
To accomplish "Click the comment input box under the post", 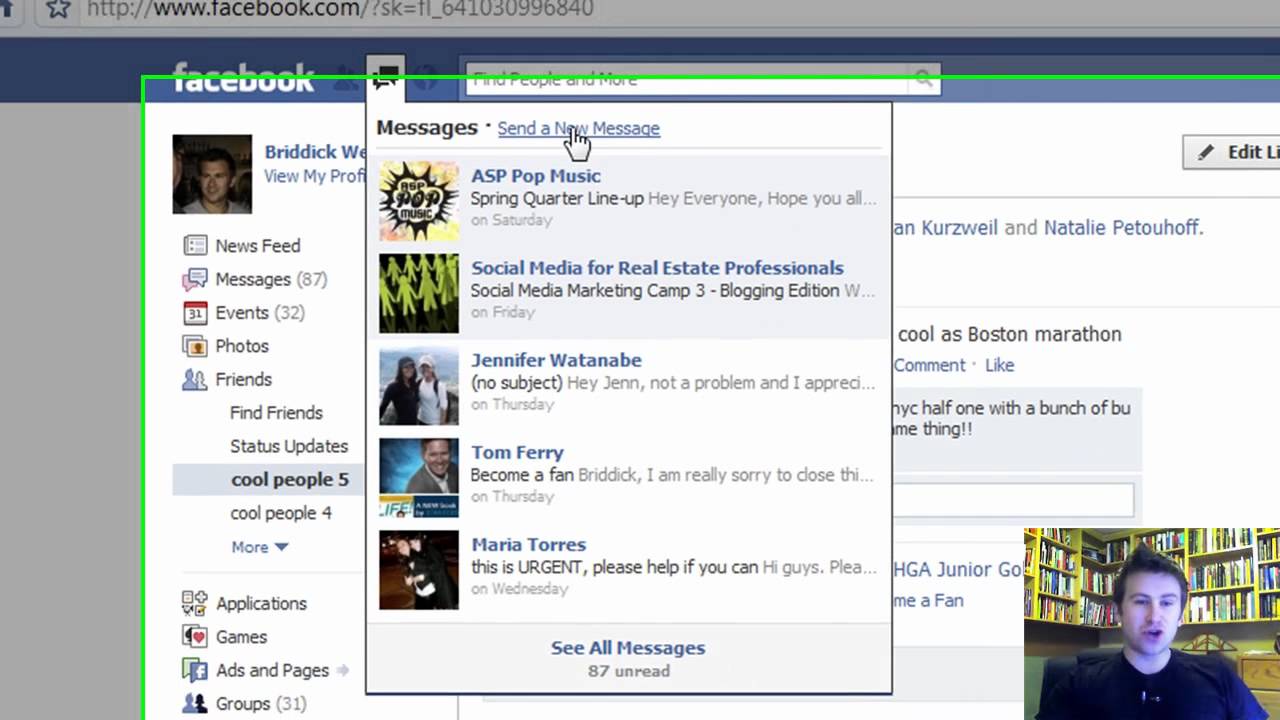I will tap(1014, 500).
